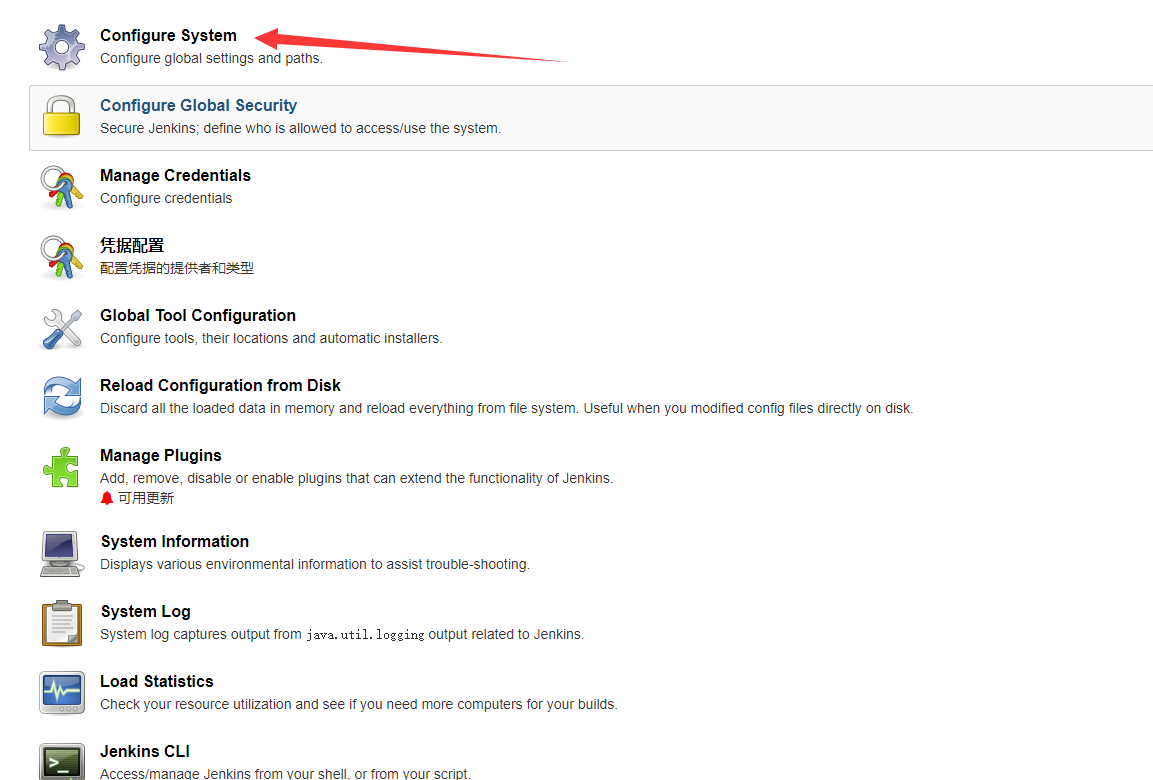Viewport: 1153px width, 780px height.
Task: Click the clipboard icon for System Log
Action: [x=61, y=623]
